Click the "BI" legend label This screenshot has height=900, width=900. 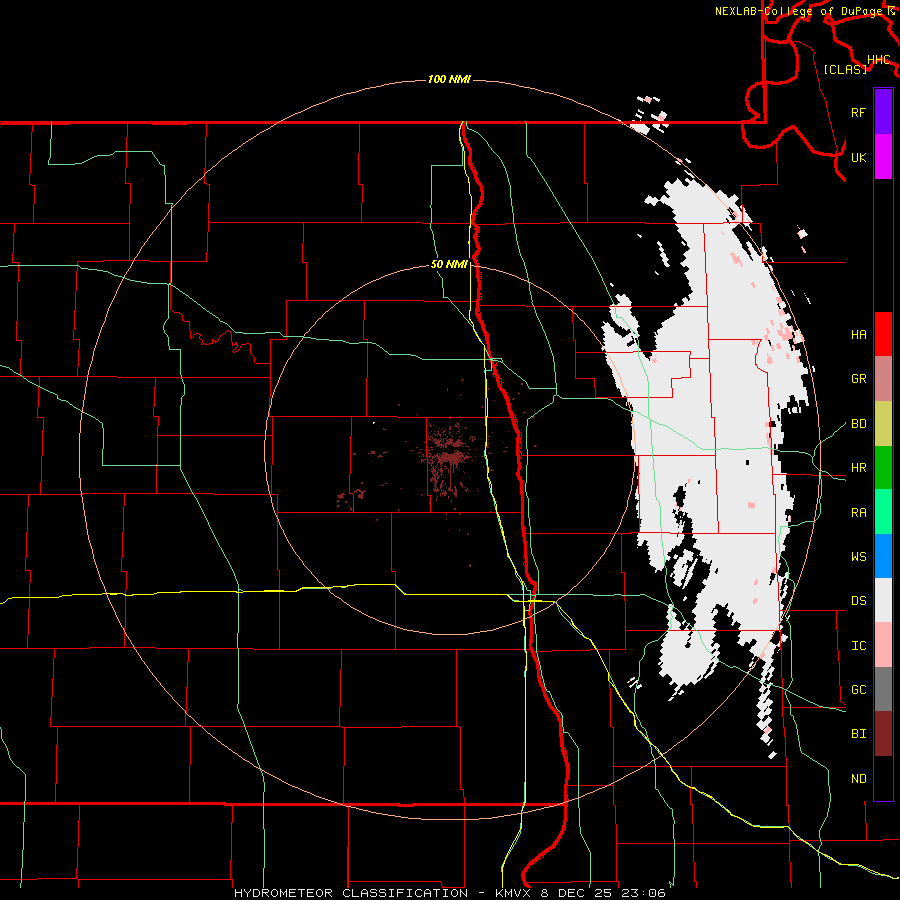coord(858,734)
